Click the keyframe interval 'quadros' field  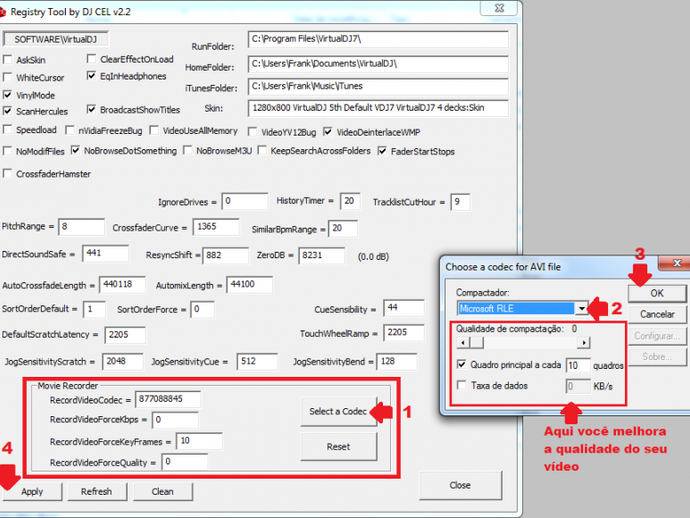click(578, 365)
